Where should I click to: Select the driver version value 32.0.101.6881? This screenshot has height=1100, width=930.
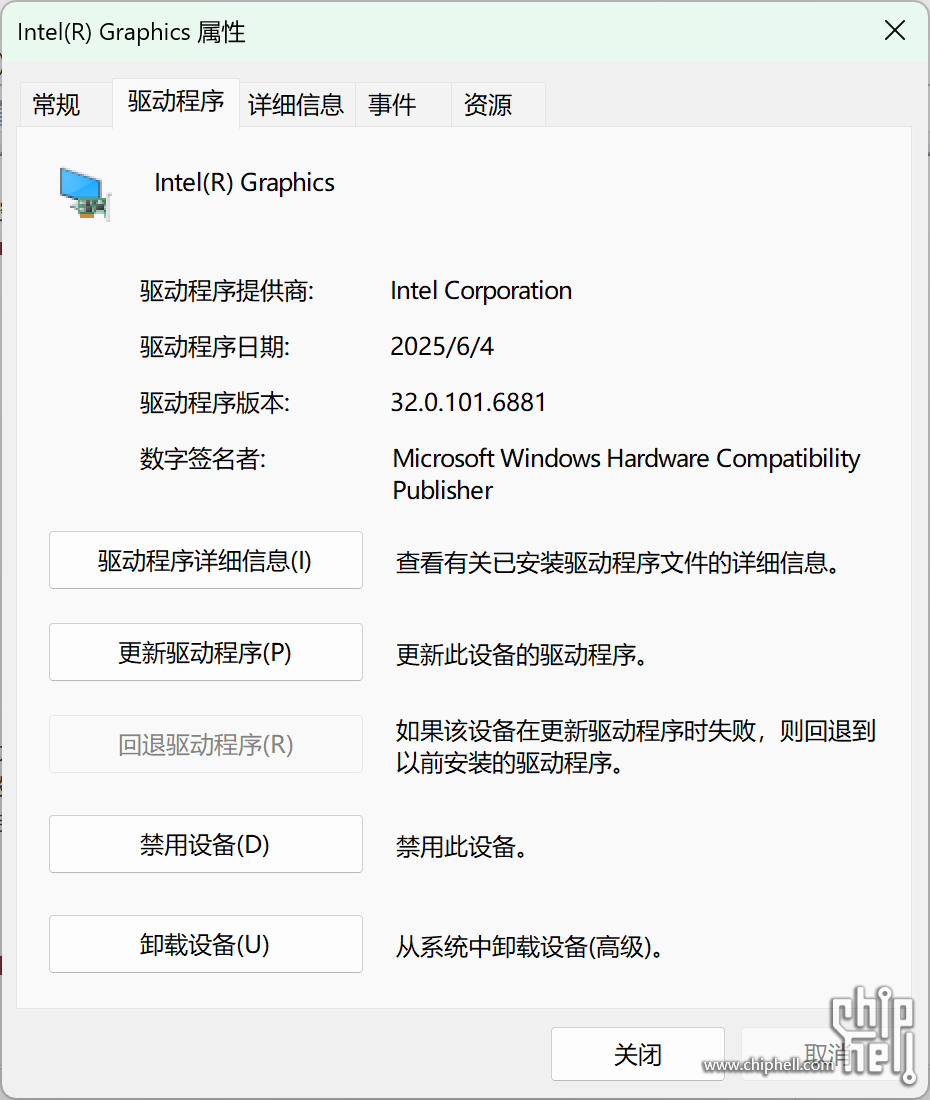tap(469, 403)
